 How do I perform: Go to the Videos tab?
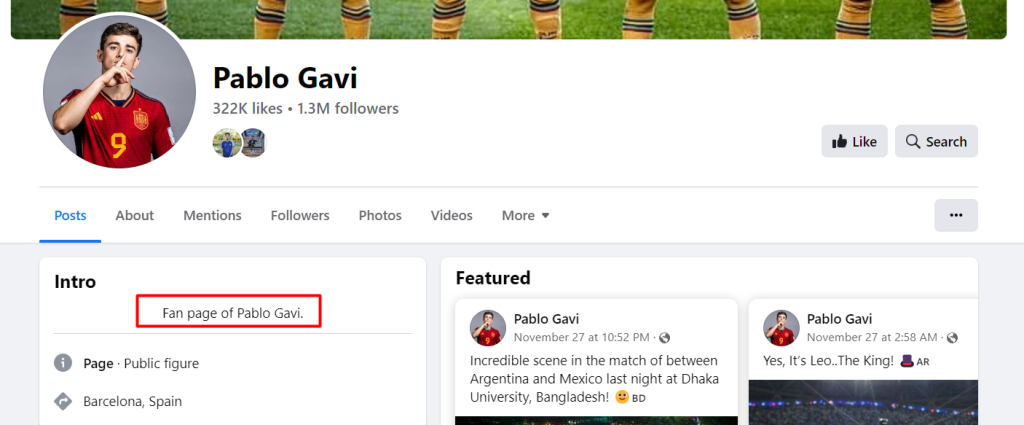coord(451,215)
